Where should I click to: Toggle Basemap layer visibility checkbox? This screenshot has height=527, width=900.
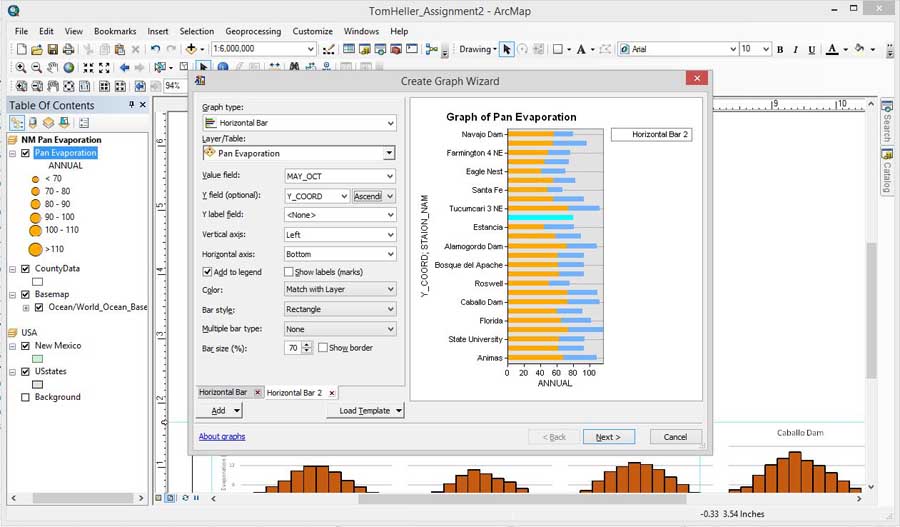pyautogui.click(x=25, y=294)
